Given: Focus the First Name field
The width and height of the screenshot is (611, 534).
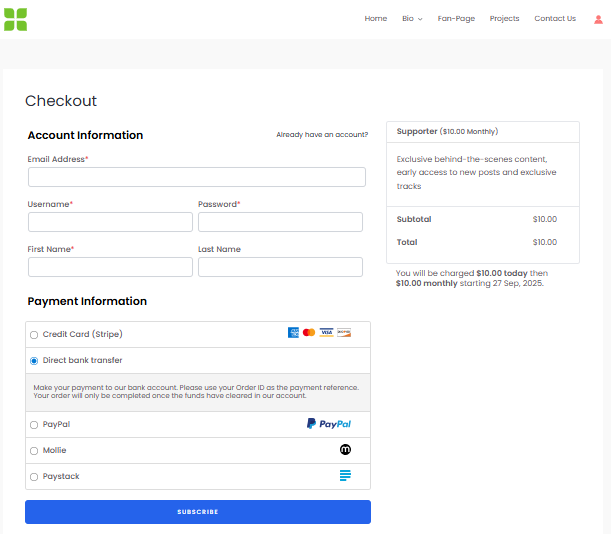Looking at the screenshot, I should click(110, 267).
